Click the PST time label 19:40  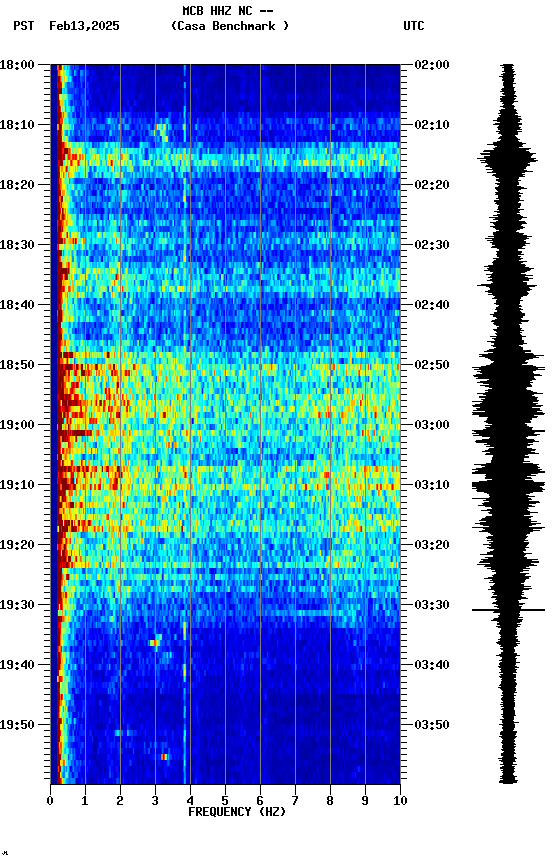coord(17,665)
